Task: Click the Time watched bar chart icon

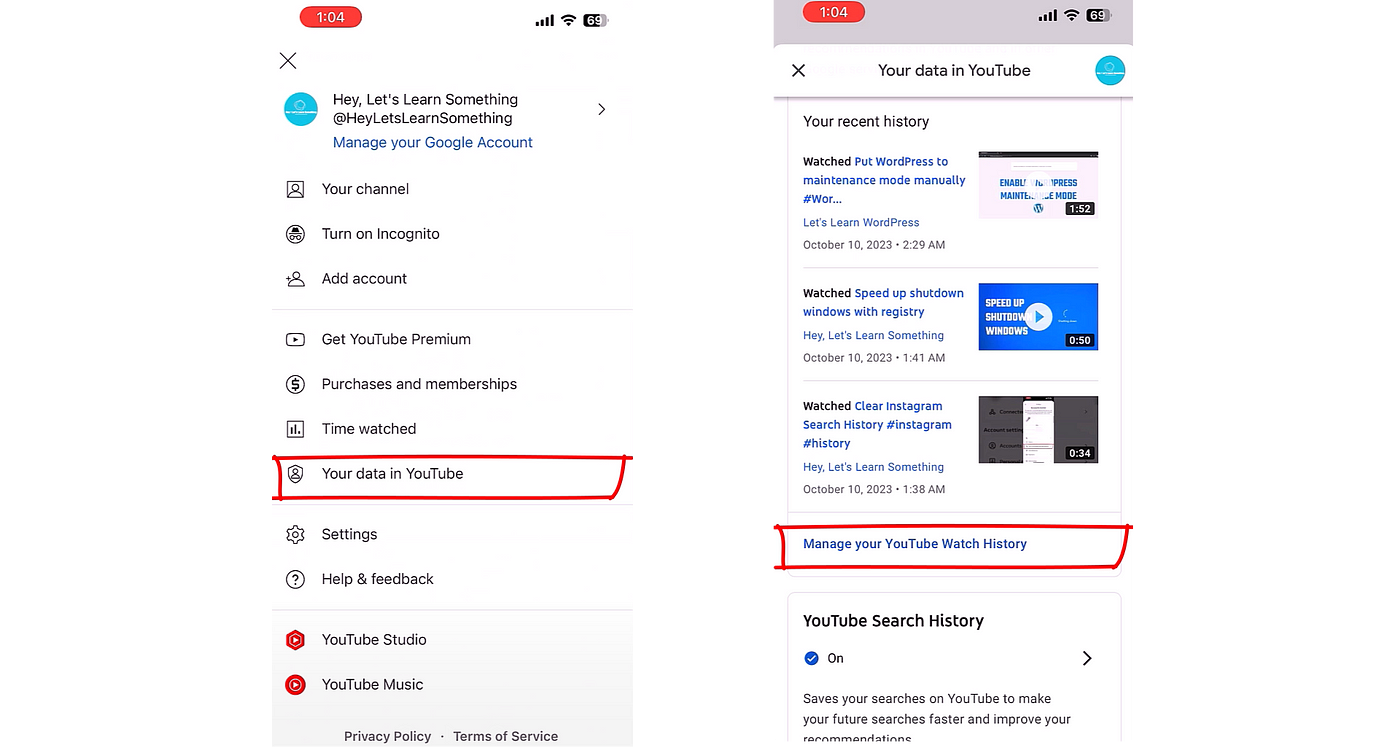Action: click(x=295, y=429)
